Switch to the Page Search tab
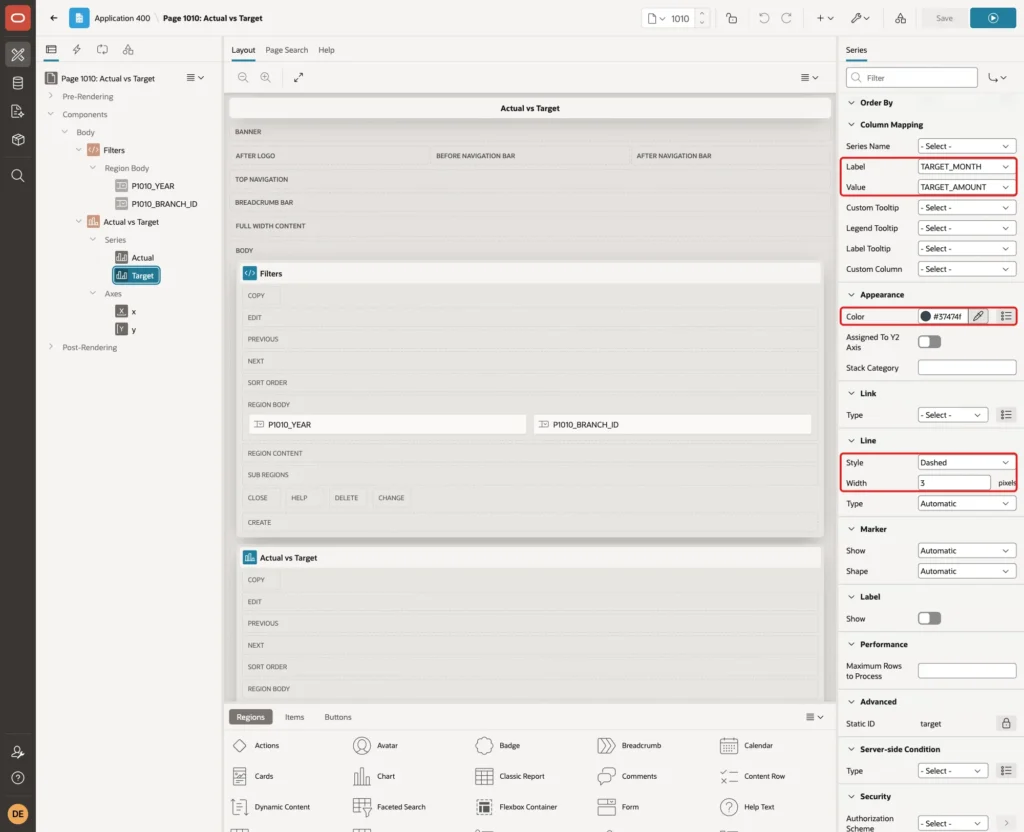 click(286, 50)
